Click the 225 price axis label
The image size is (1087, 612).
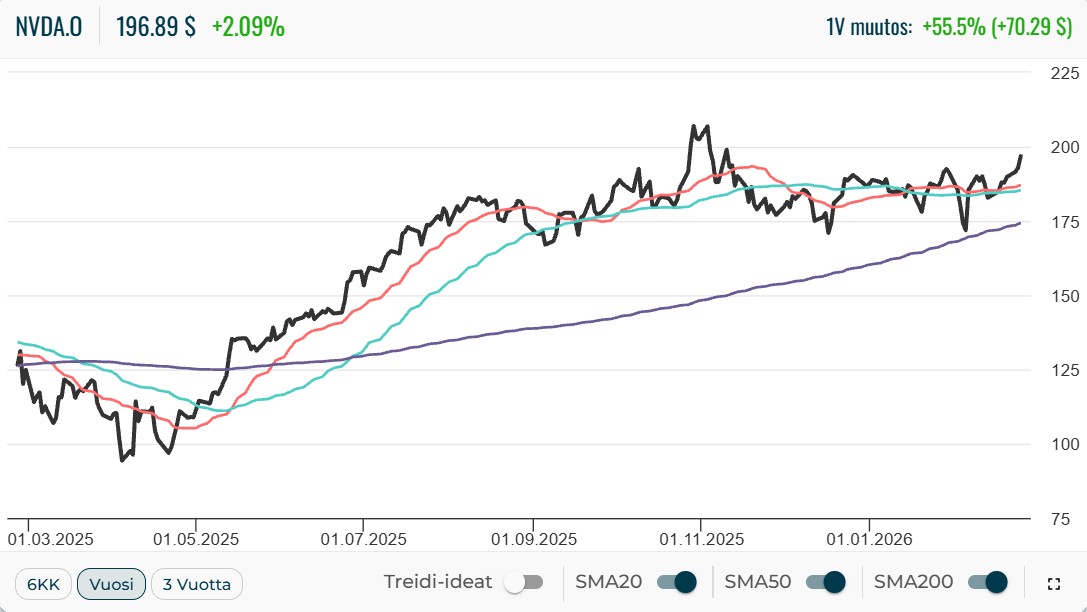click(x=1064, y=73)
